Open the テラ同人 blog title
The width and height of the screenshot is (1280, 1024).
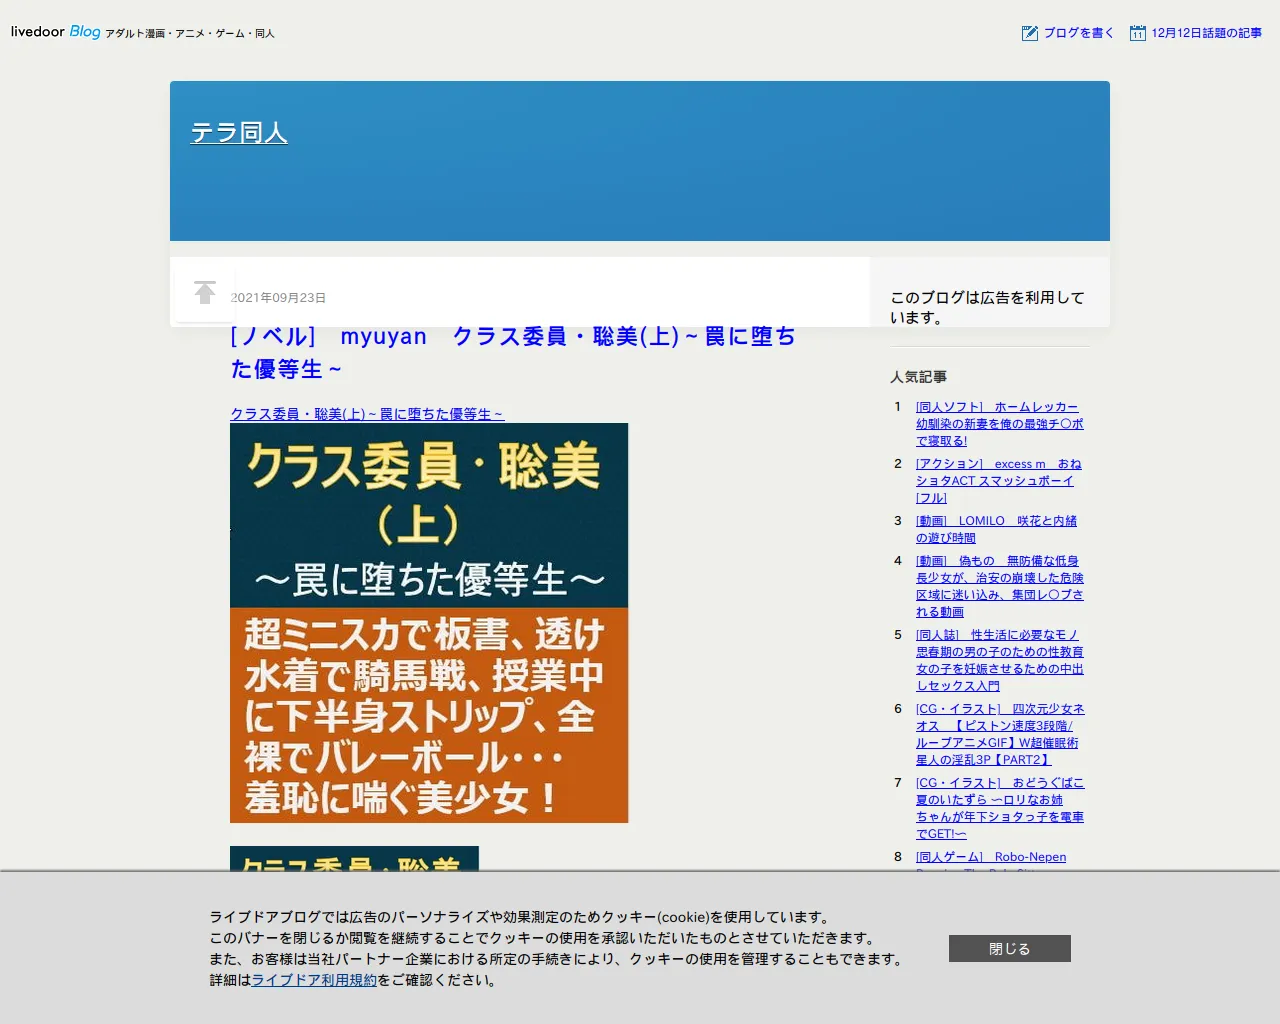pyautogui.click(x=239, y=133)
